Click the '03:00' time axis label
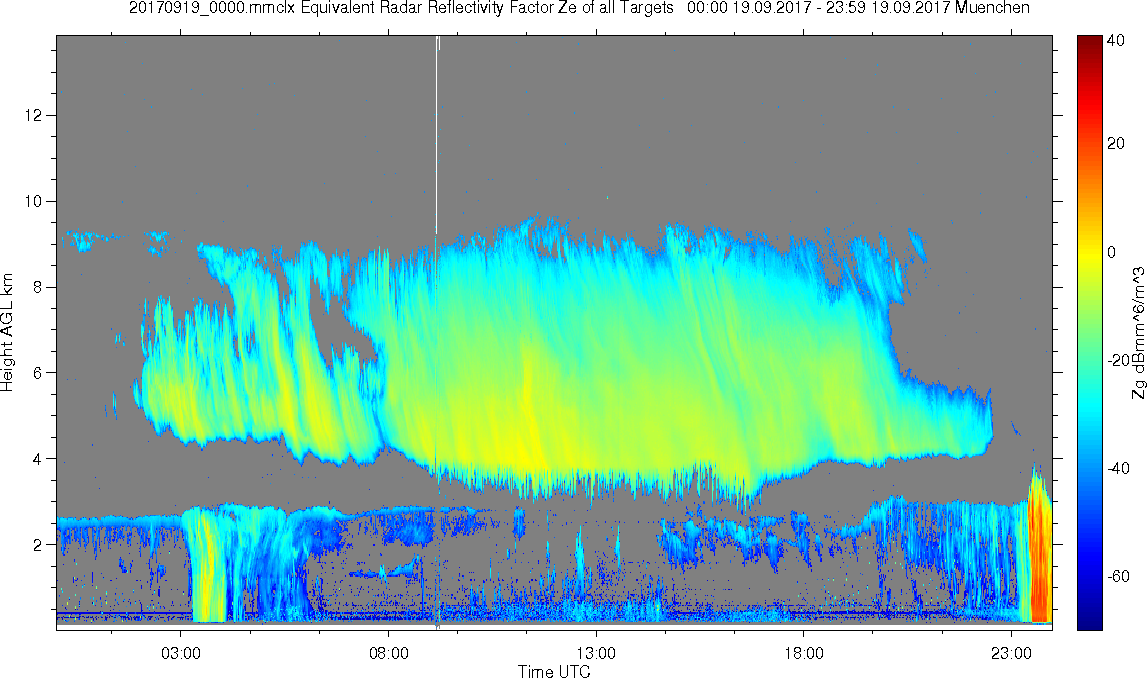This screenshot has width=1147, height=678. pyautogui.click(x=181, y=653)
